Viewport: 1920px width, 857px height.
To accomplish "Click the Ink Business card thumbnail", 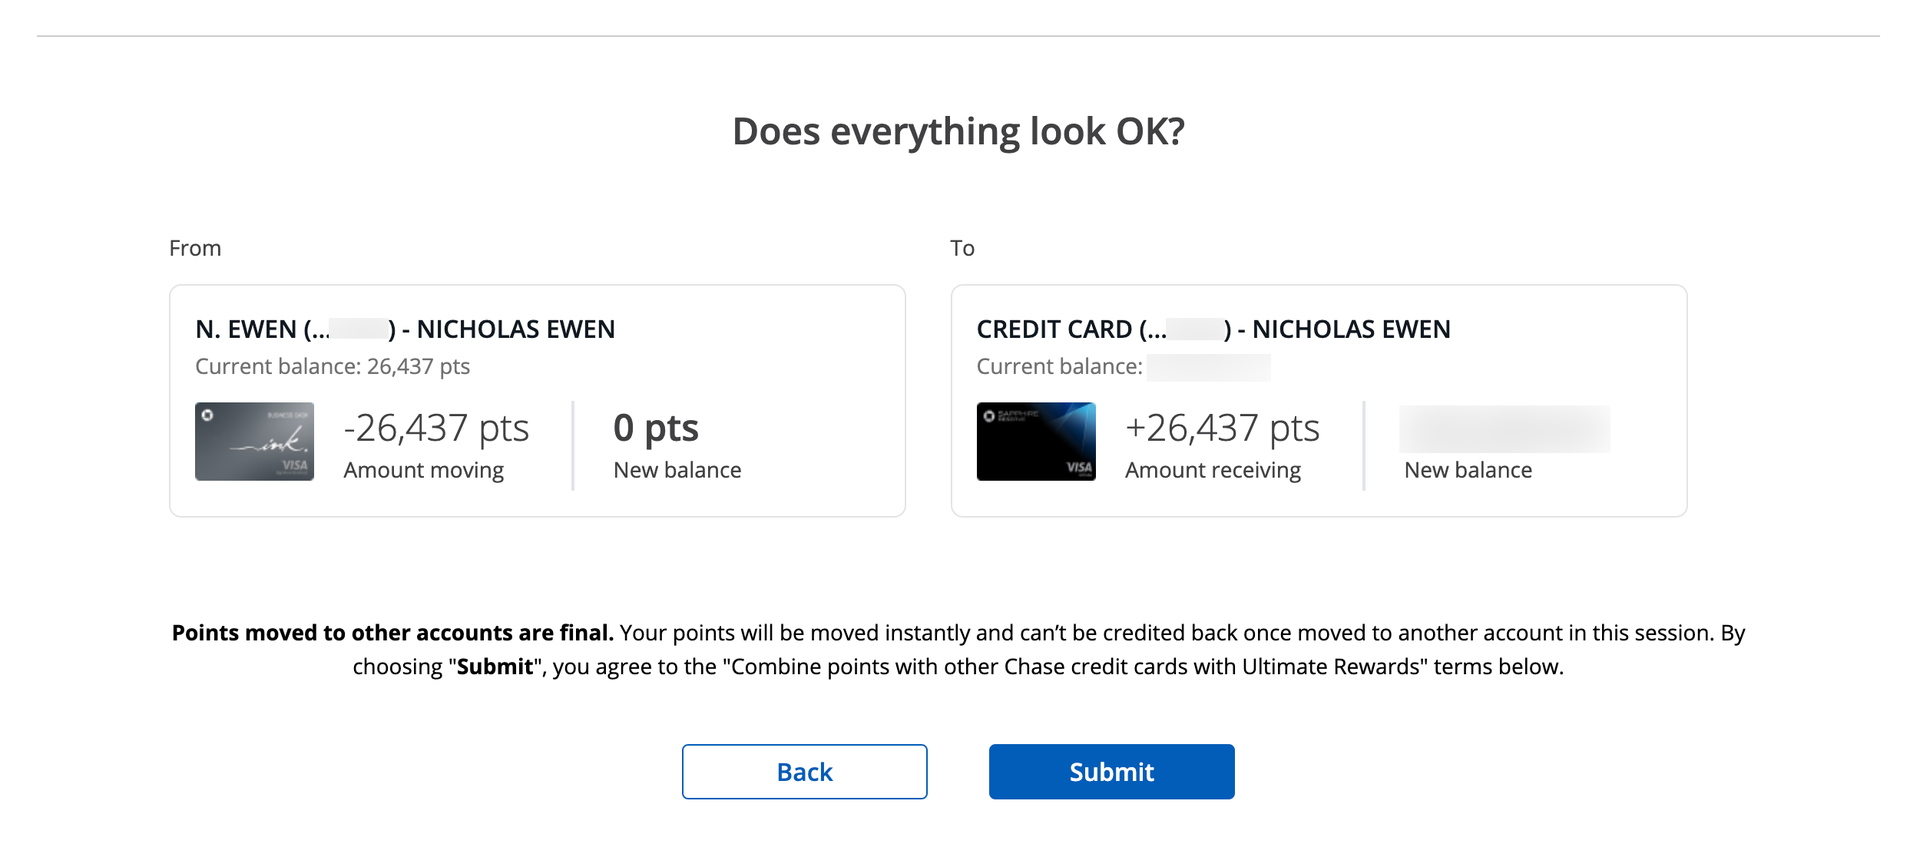I will click(254, 441).
